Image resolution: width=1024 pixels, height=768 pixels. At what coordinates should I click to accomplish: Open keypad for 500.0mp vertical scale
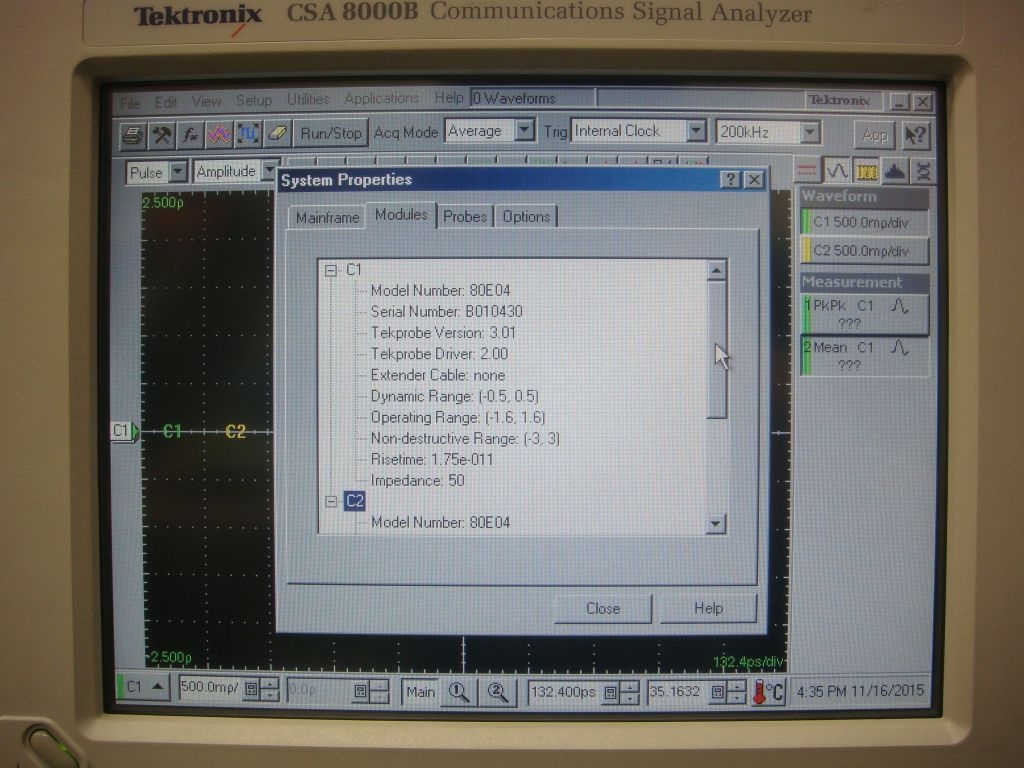[251, 690]
